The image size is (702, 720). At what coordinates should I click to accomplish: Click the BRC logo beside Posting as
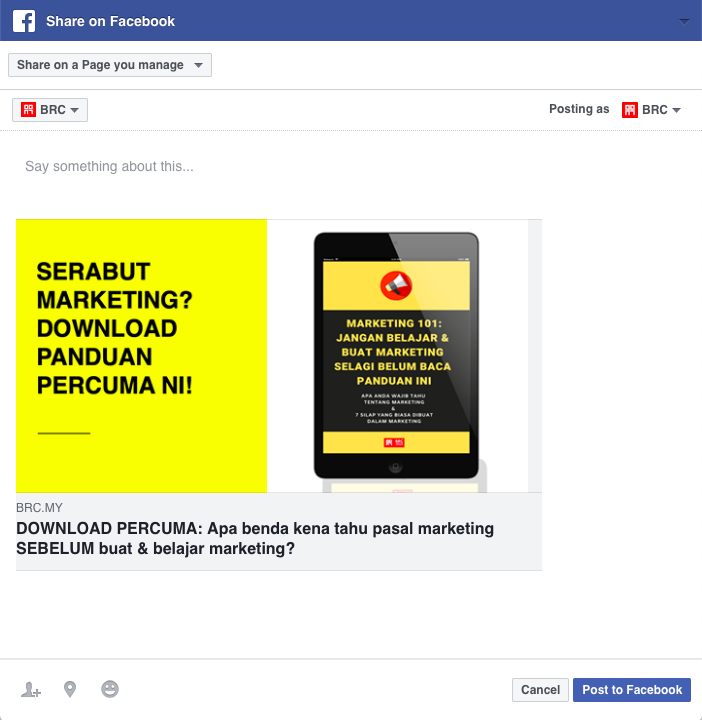(x=629, y=110)
